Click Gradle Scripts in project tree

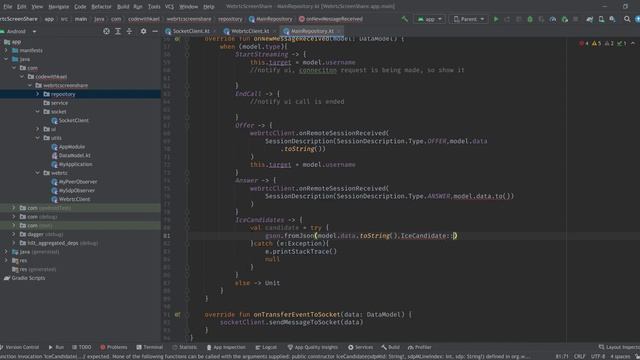click(x=24, y=278)
